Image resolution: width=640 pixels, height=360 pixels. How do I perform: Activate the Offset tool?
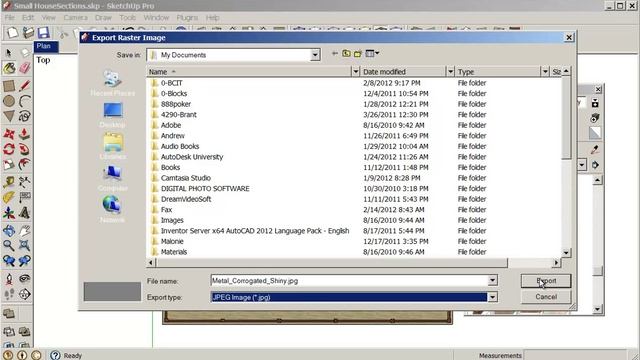click(24, 164)
